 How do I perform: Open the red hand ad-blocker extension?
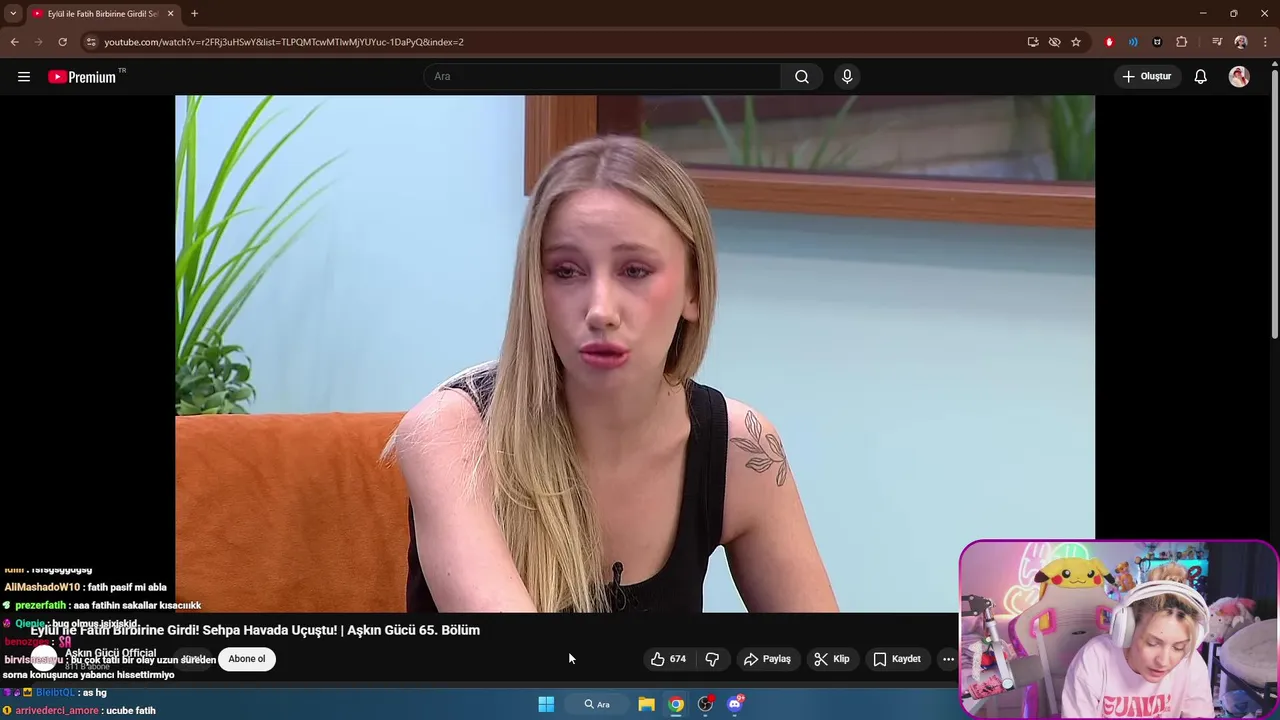1109,42
